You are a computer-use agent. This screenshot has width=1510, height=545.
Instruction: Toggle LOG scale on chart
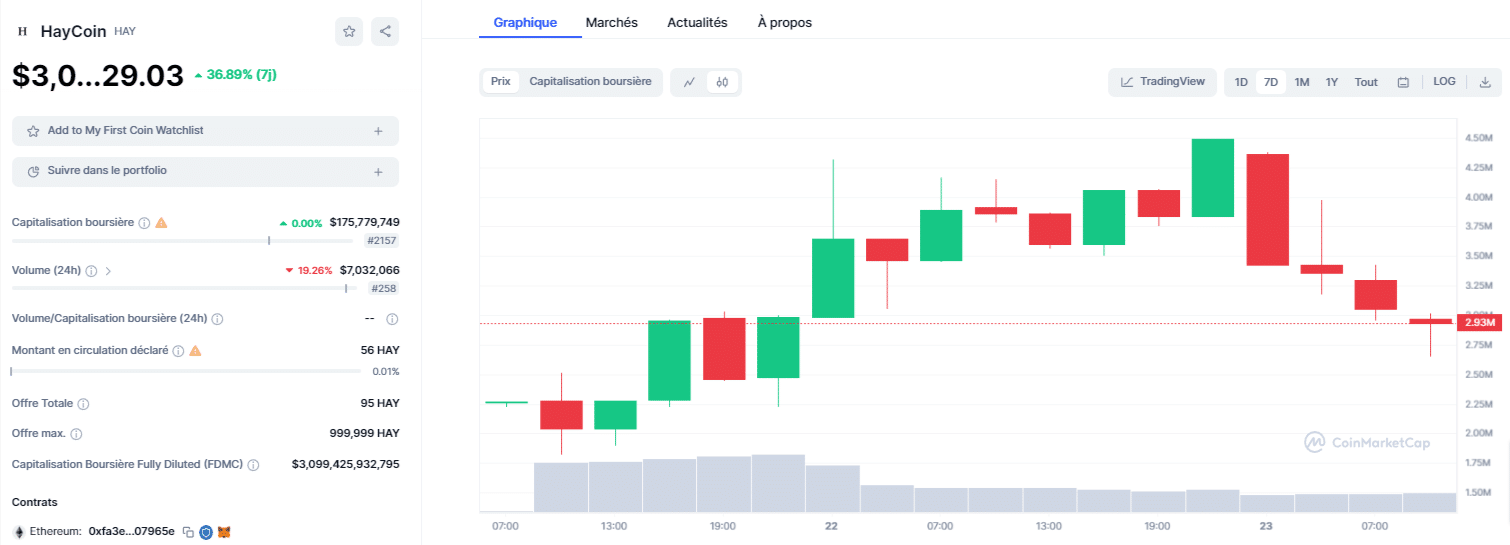point(1444,82)
